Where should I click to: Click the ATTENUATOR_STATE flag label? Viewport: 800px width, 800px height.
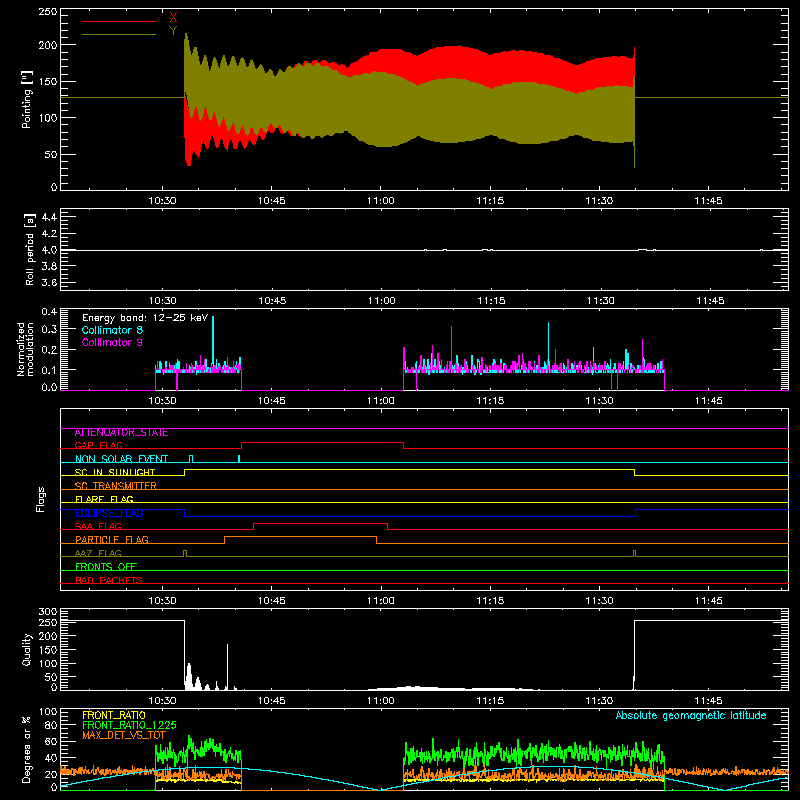pos(121,433)
